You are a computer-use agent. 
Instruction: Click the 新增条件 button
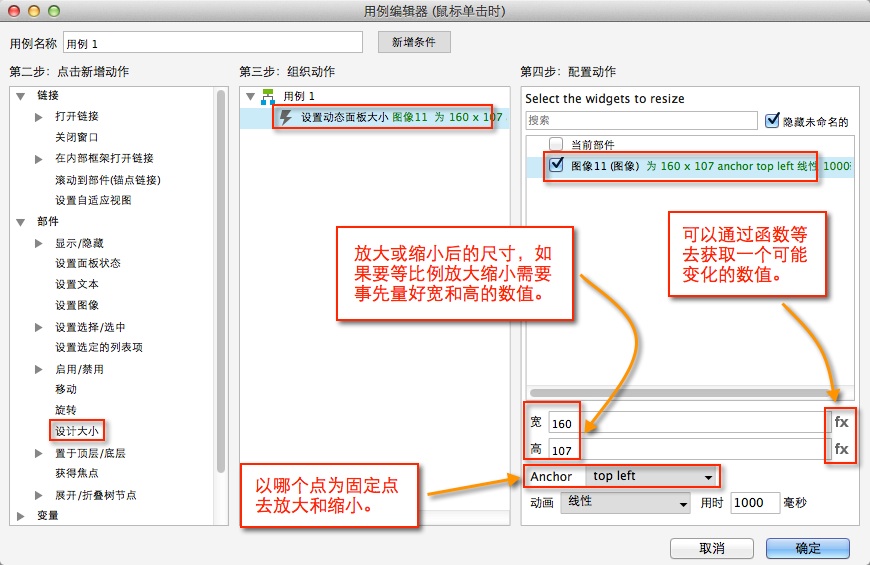[414, 42]
